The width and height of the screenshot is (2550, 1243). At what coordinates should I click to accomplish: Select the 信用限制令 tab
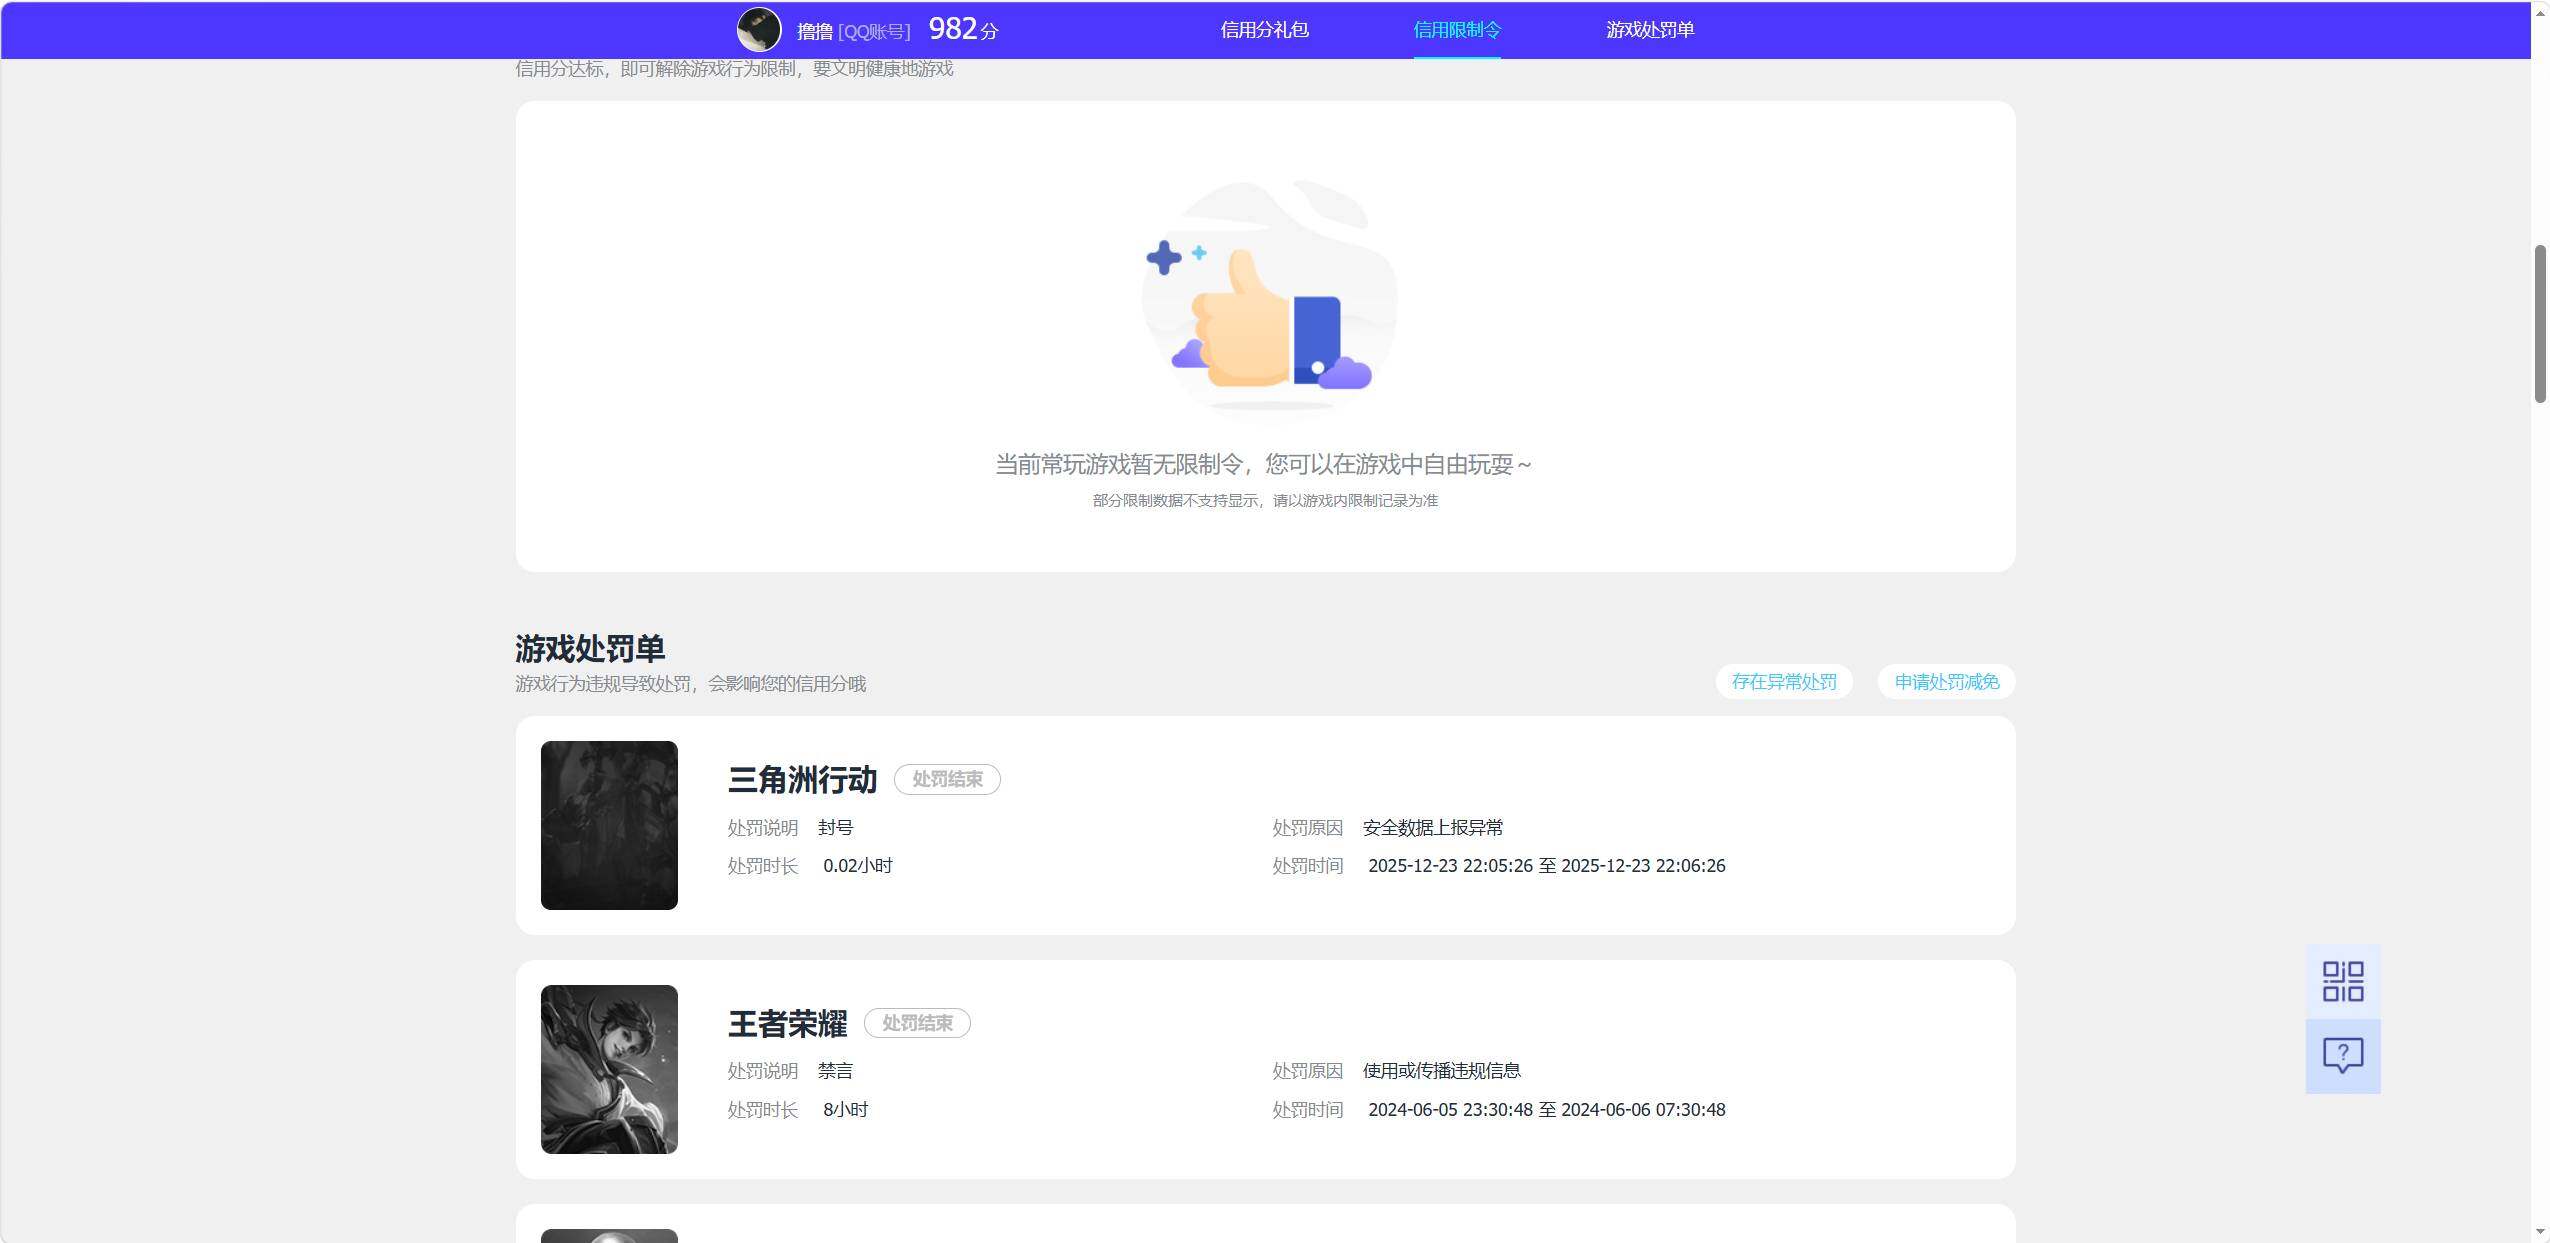1457,30
